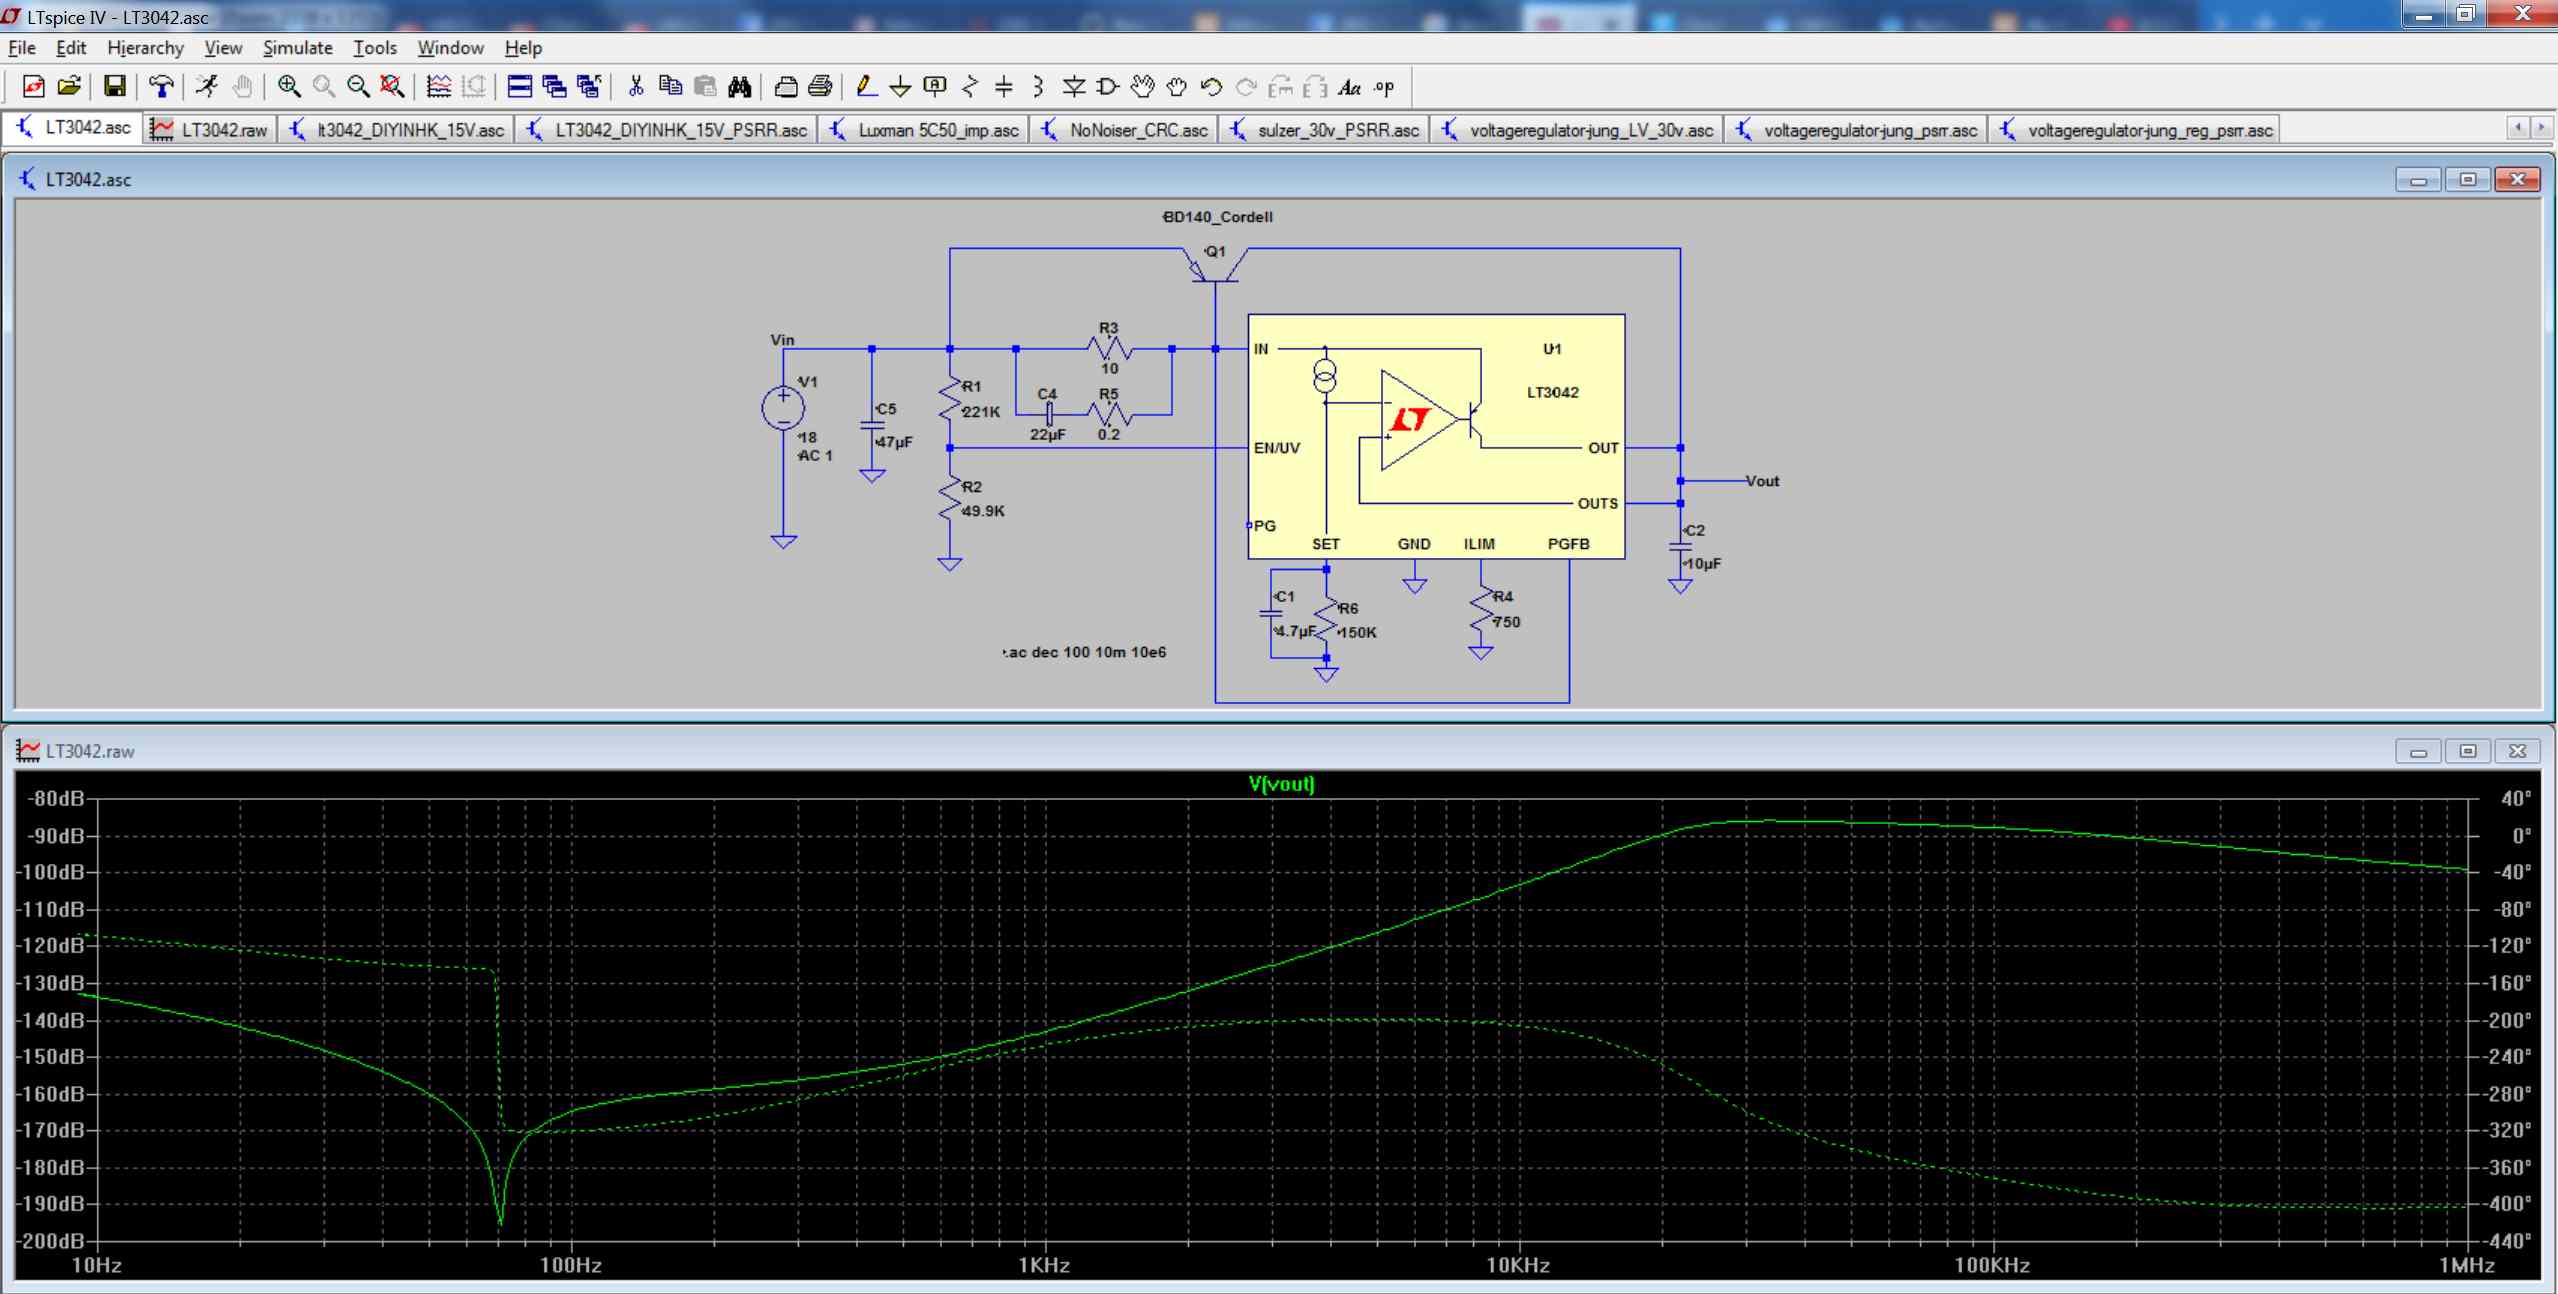Open the Control Panel hammer icon
This screenshot has height=1294, width=2558.
click(161, 87)
